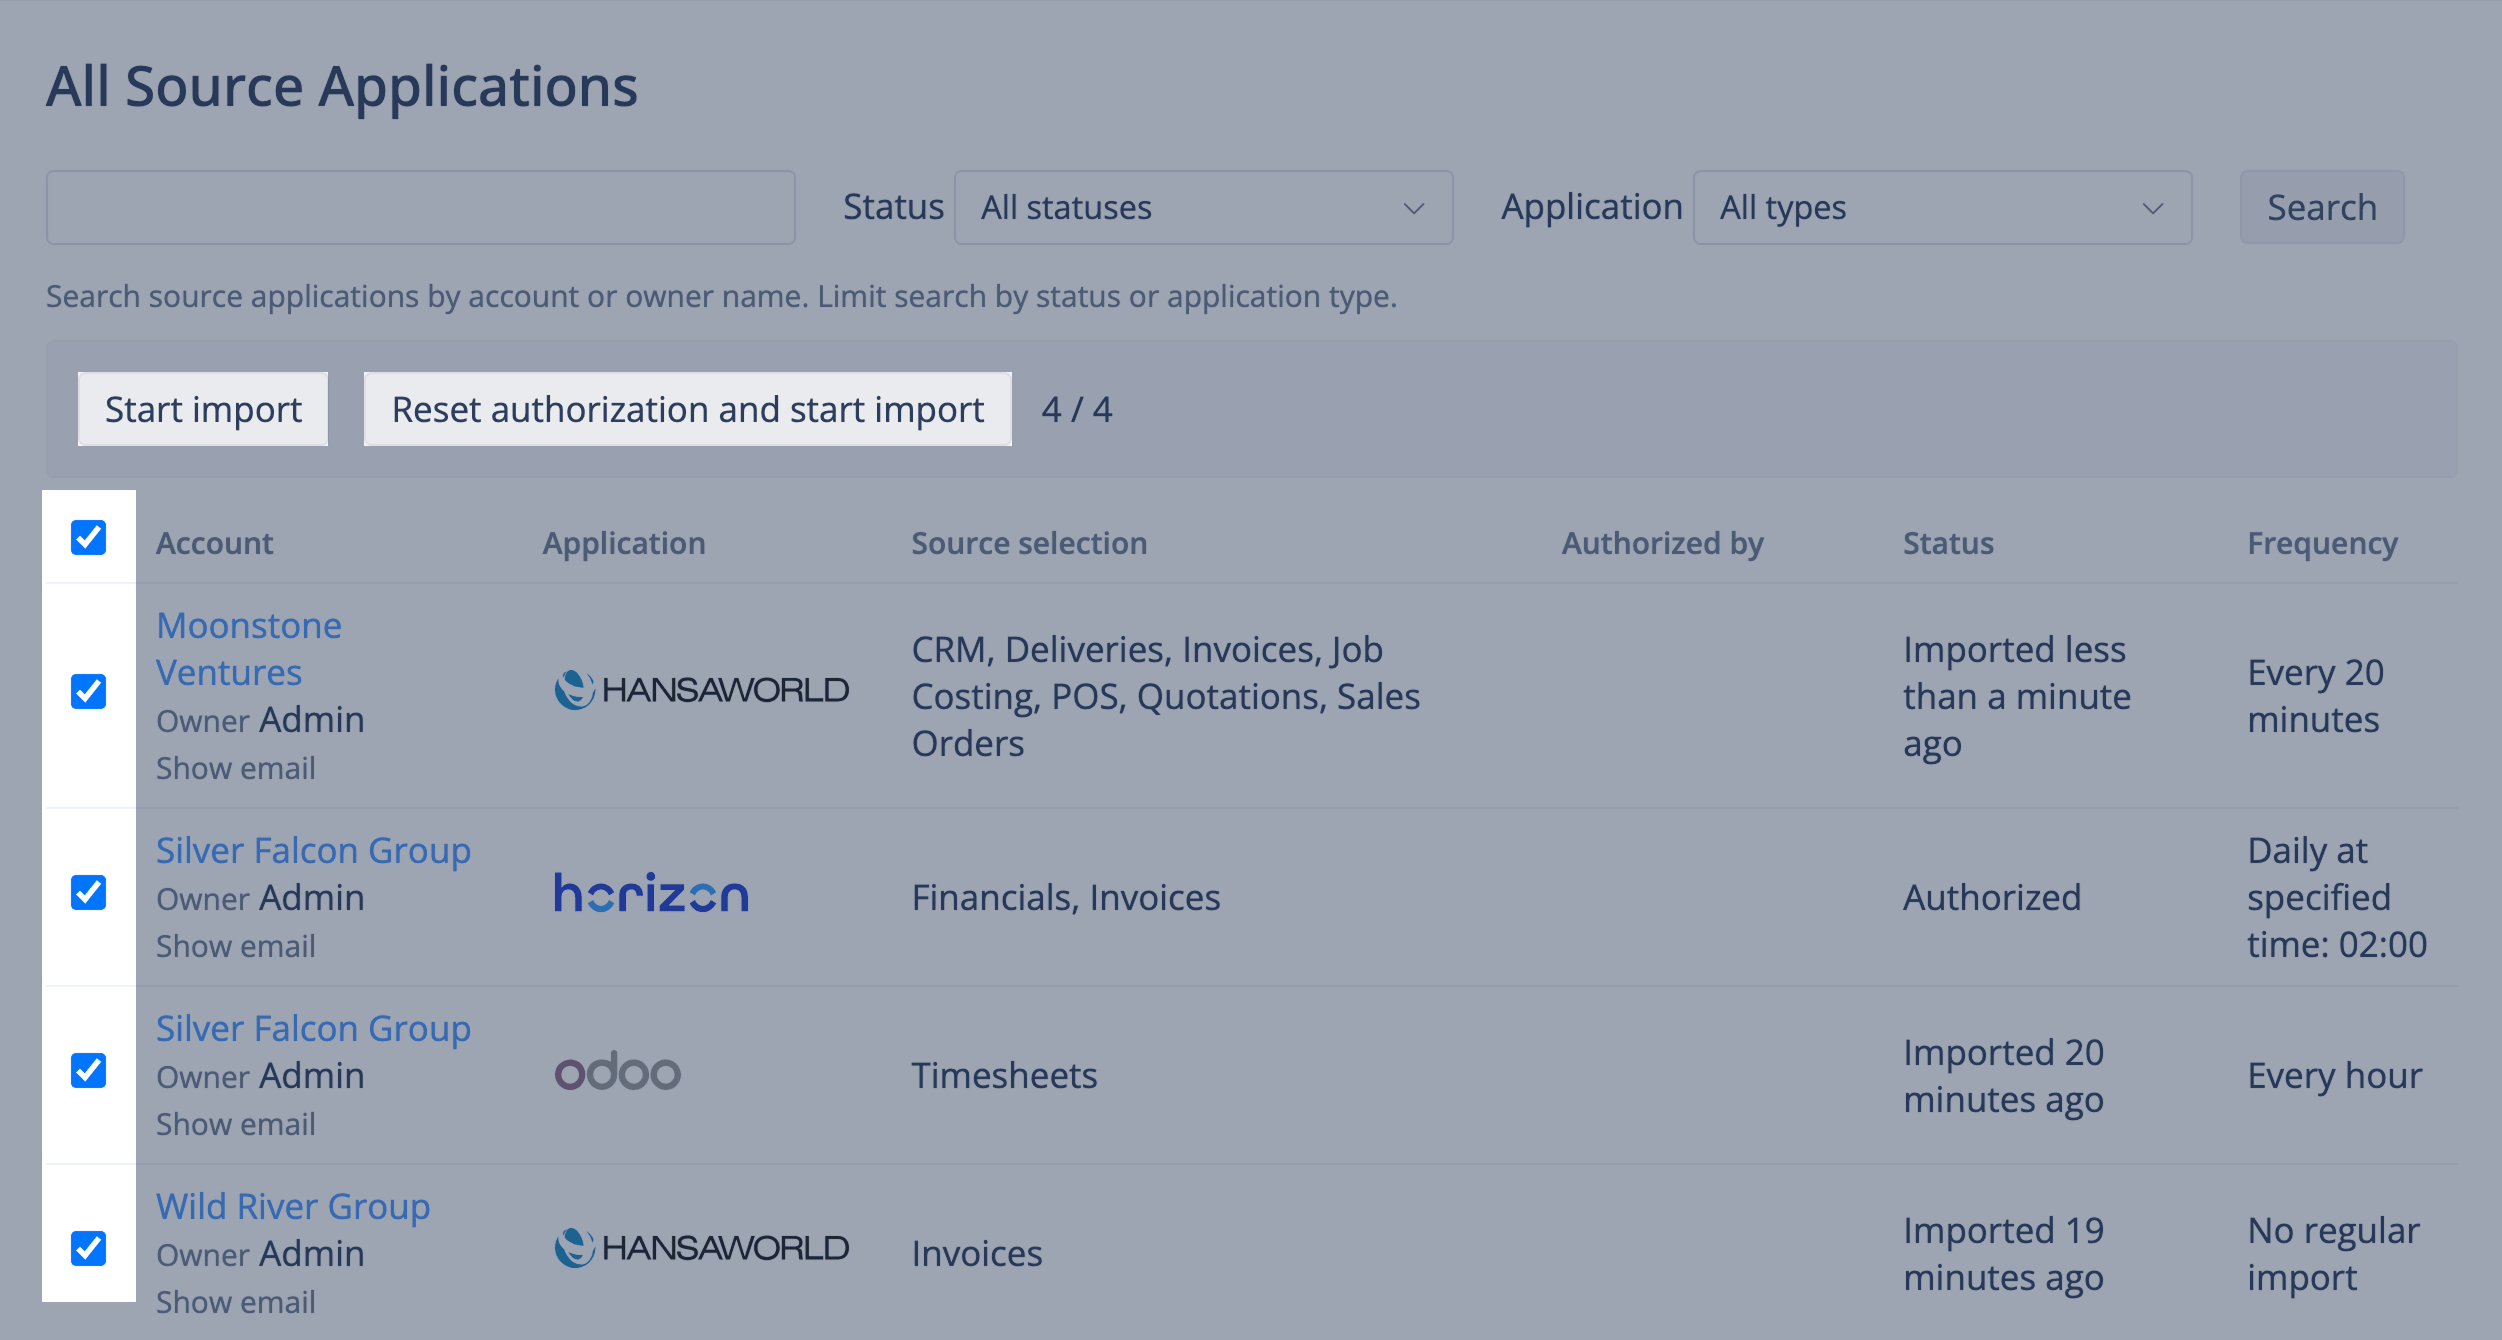Open Silver Falcon Group link in Odoo row

pos(313,1028)
